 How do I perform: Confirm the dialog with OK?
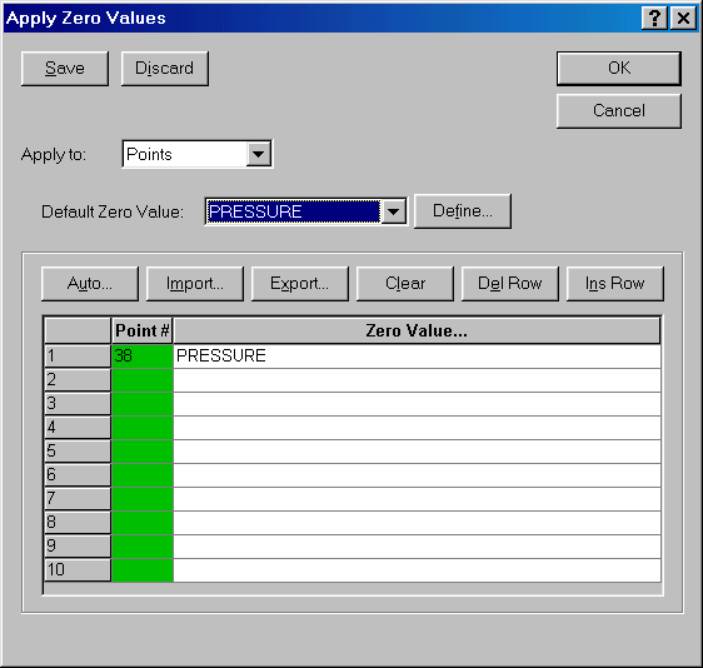(x=619, y=68)
